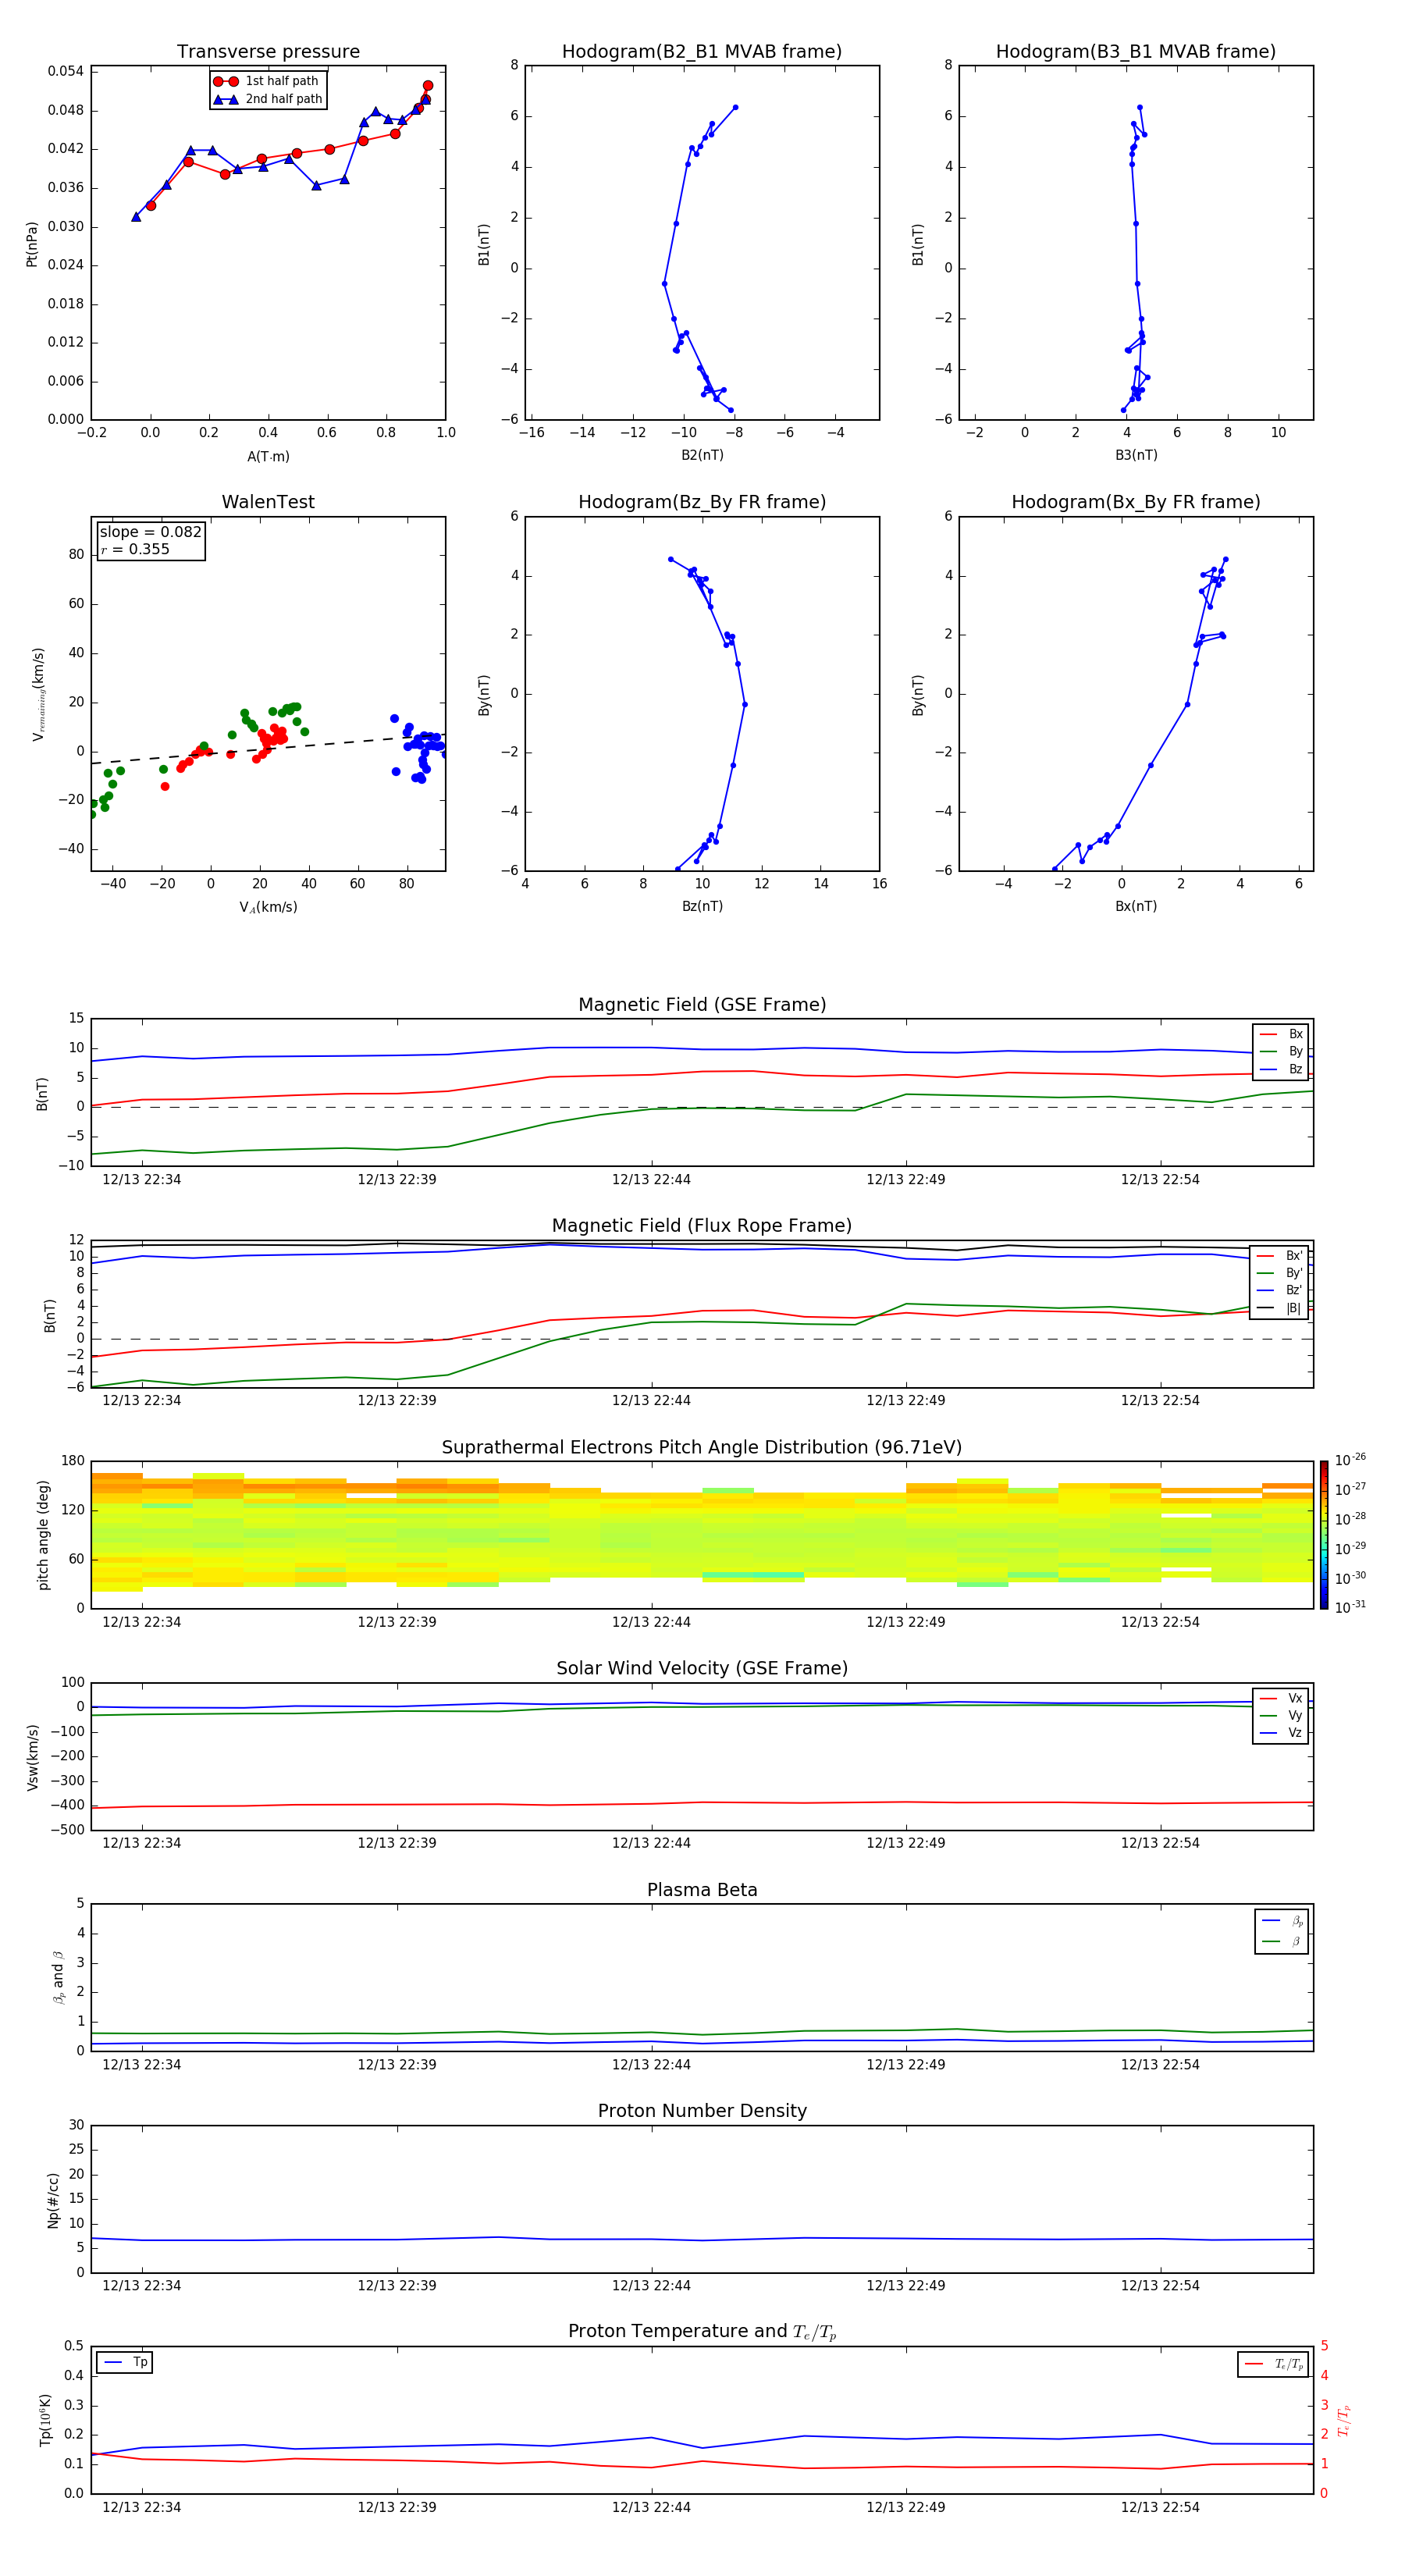Click the β entry in Plasma Beta legend
Screen dimensions: 1405x2576
click(x=1282, y=1941)
